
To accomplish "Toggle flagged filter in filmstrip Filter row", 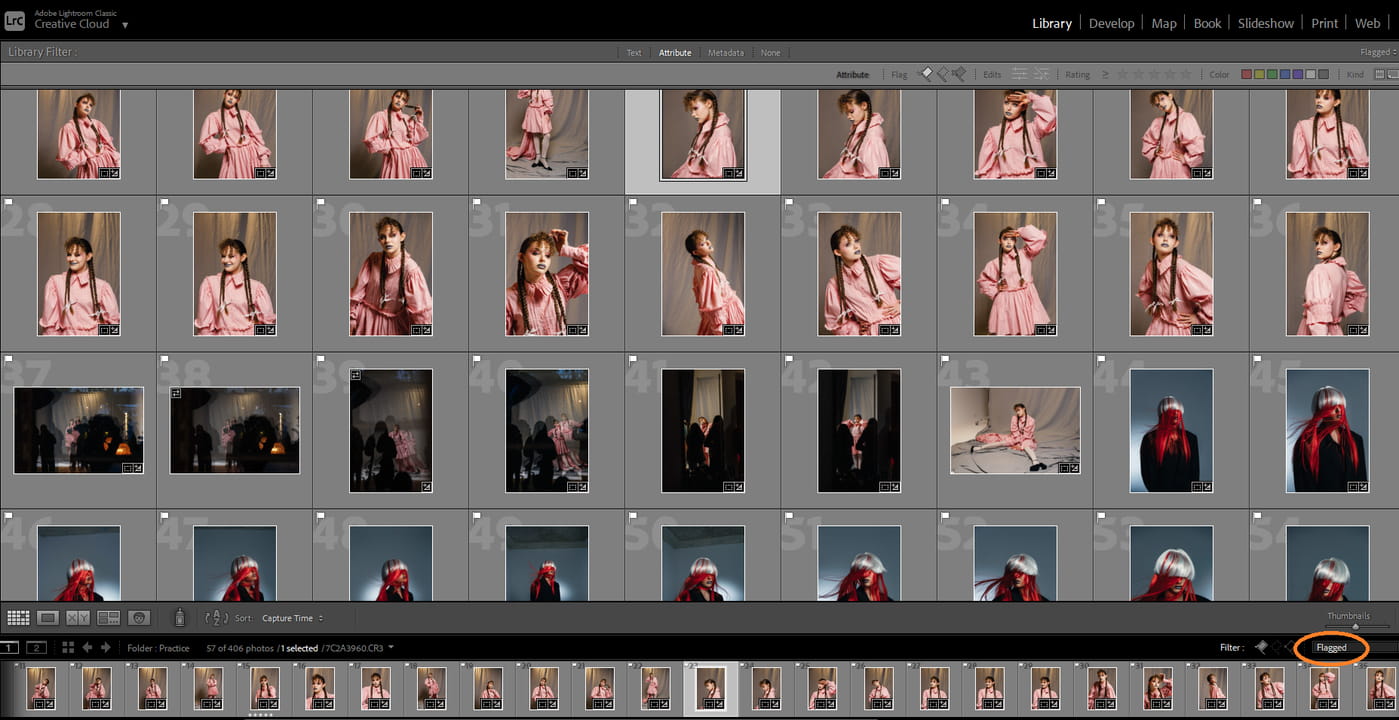I will [x=1261, y=647].
